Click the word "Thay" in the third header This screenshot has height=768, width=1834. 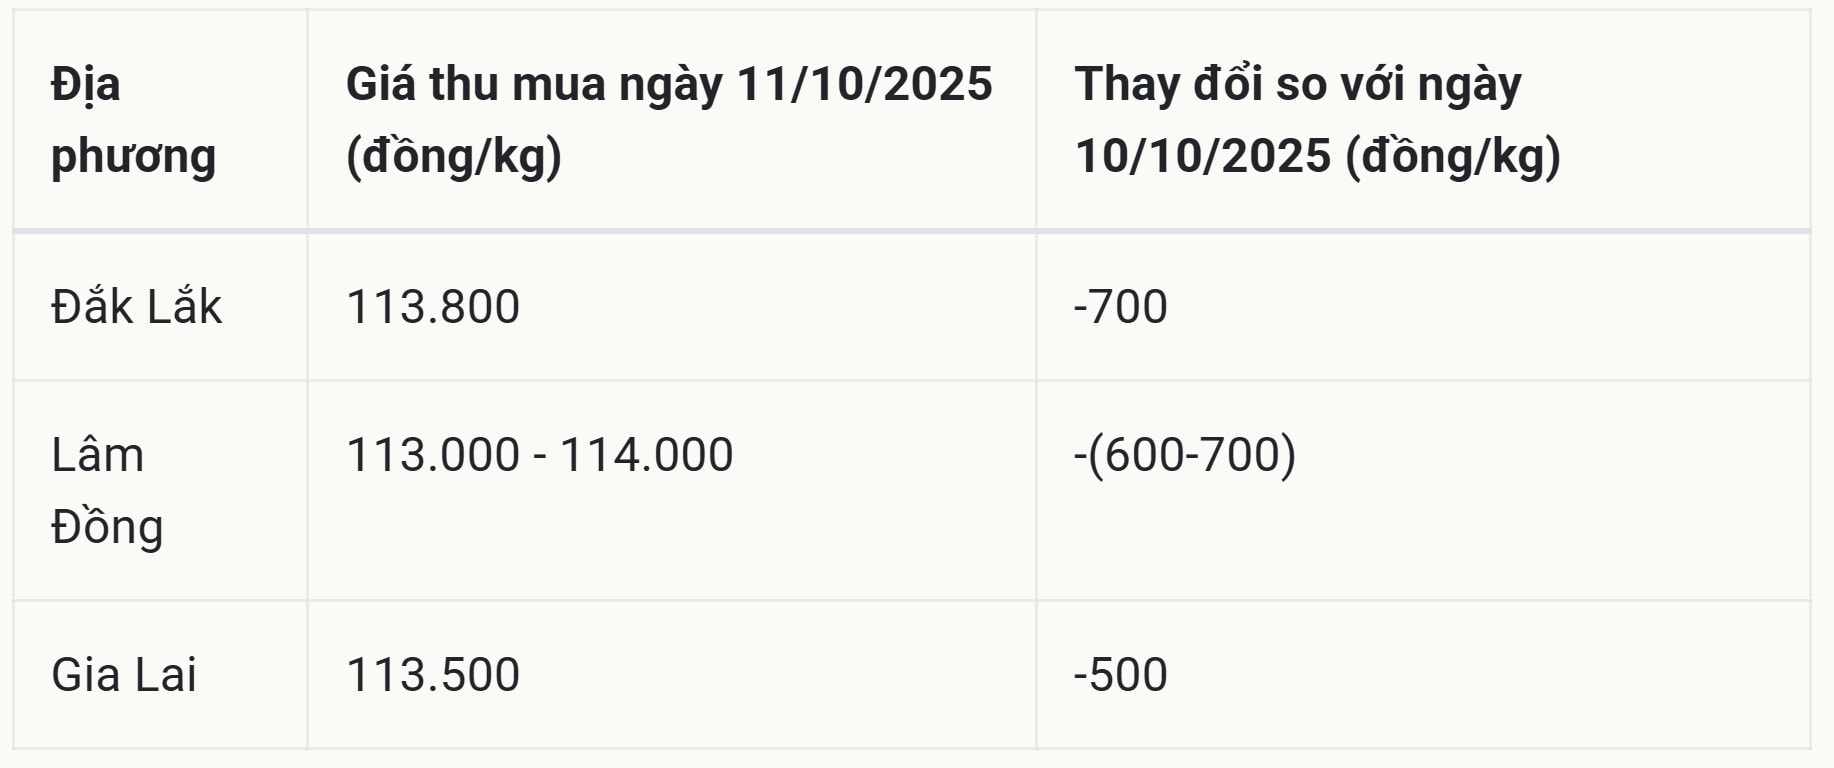click(x=1126, y=84)
